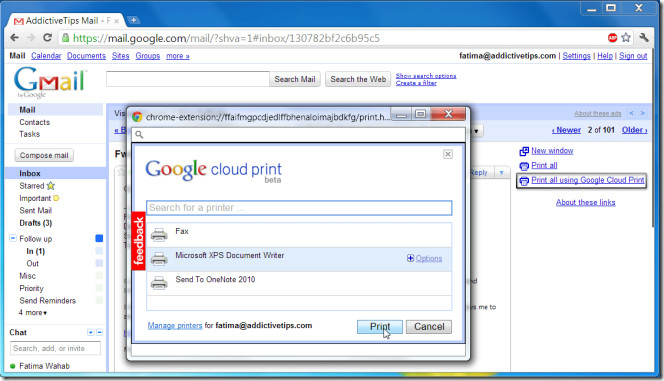
Task: Select the Fax printer row
Action: tap(299, 235)
